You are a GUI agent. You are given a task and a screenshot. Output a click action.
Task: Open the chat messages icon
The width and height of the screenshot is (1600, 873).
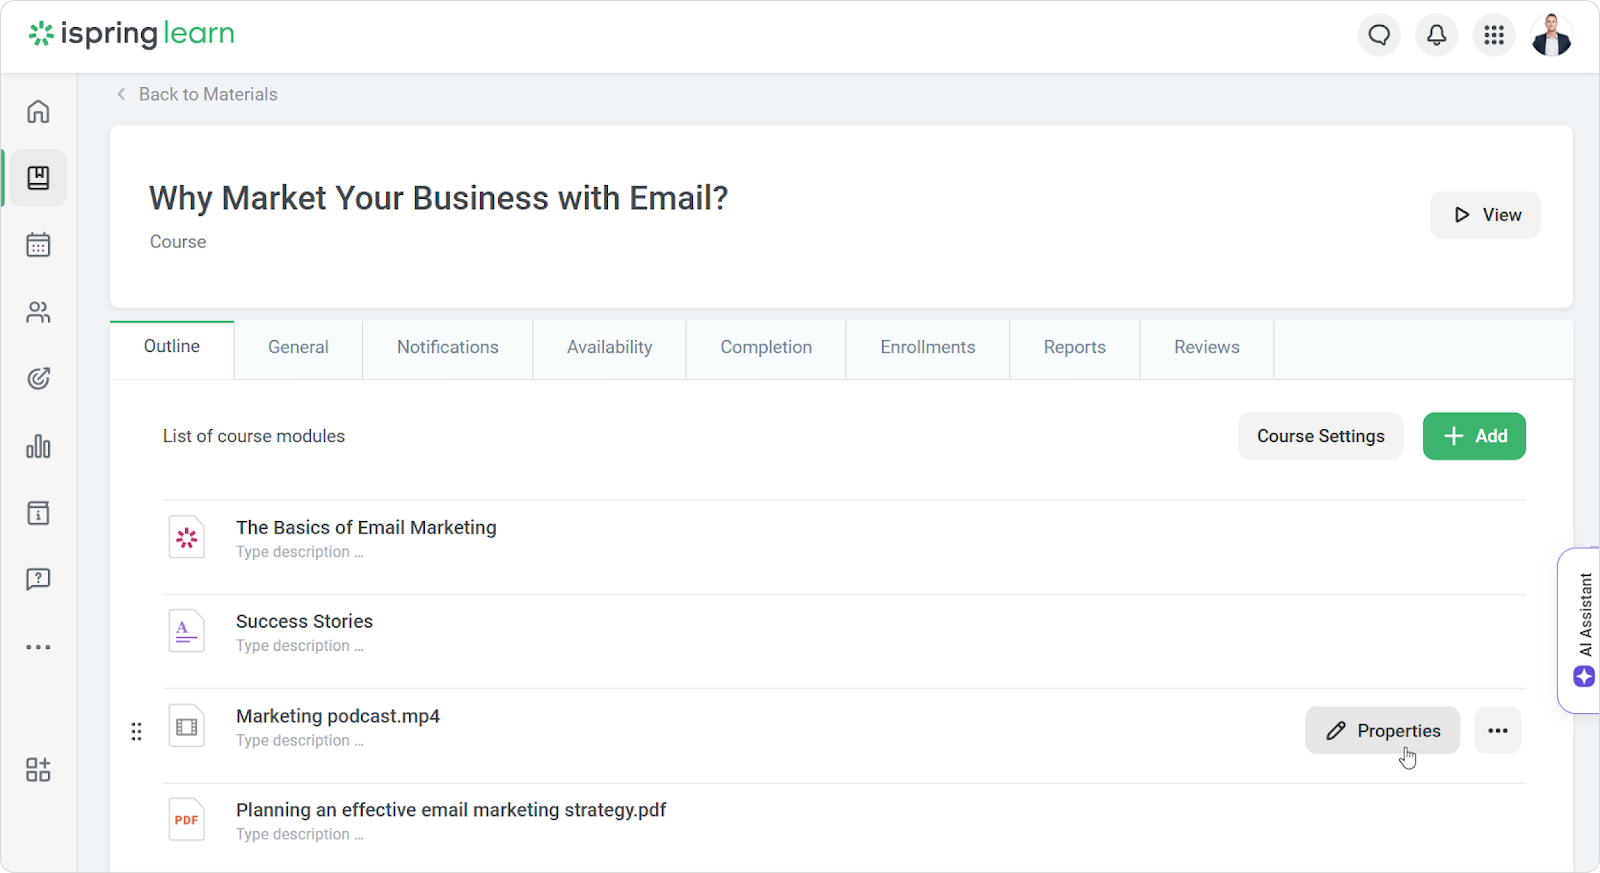point(1379,36)
